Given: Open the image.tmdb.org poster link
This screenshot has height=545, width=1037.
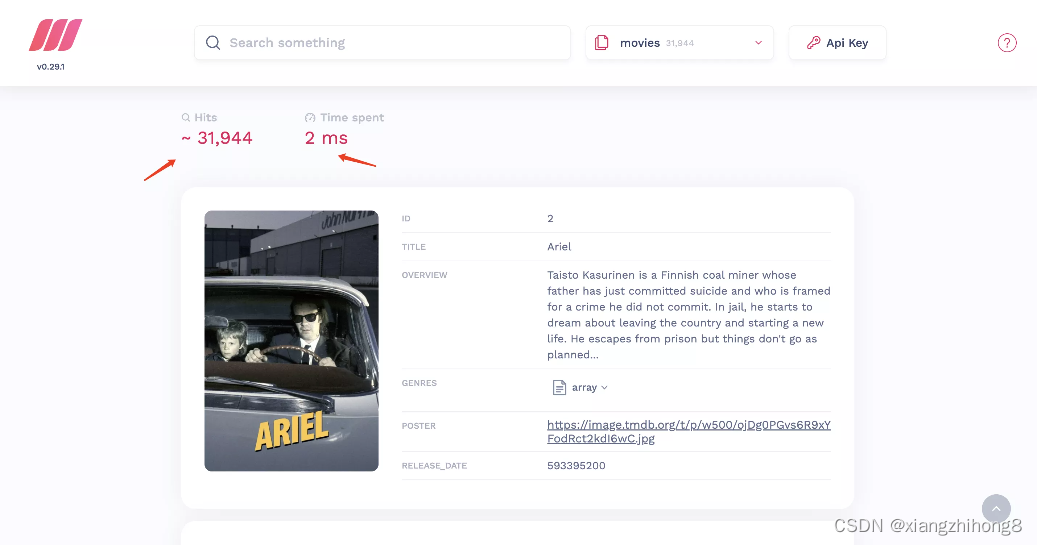Looking at the screenshot, I should 688,431.
